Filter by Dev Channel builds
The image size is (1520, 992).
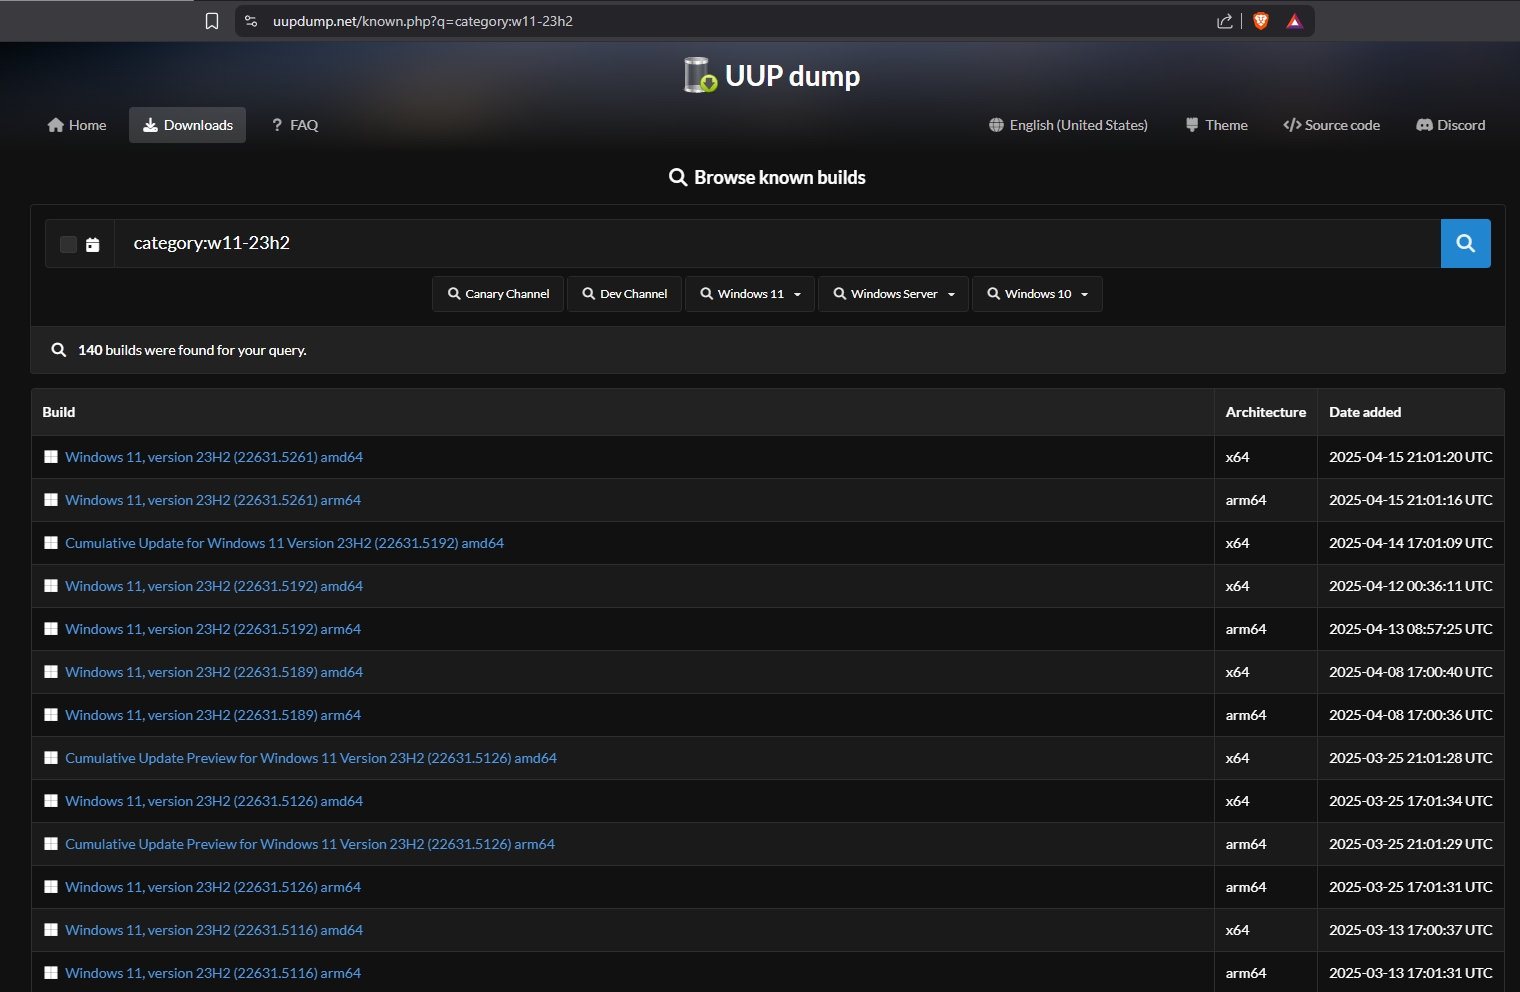click(x=624, y=294)
